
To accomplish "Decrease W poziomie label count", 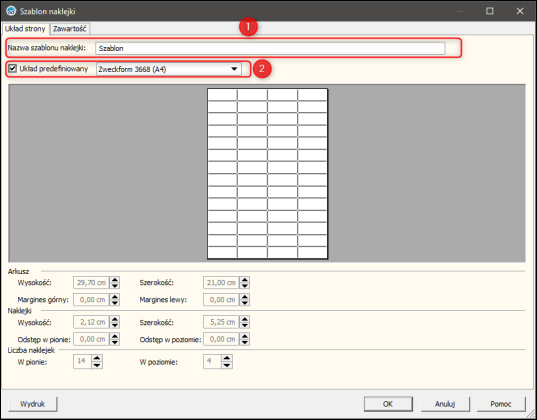I will coord(227,365).
